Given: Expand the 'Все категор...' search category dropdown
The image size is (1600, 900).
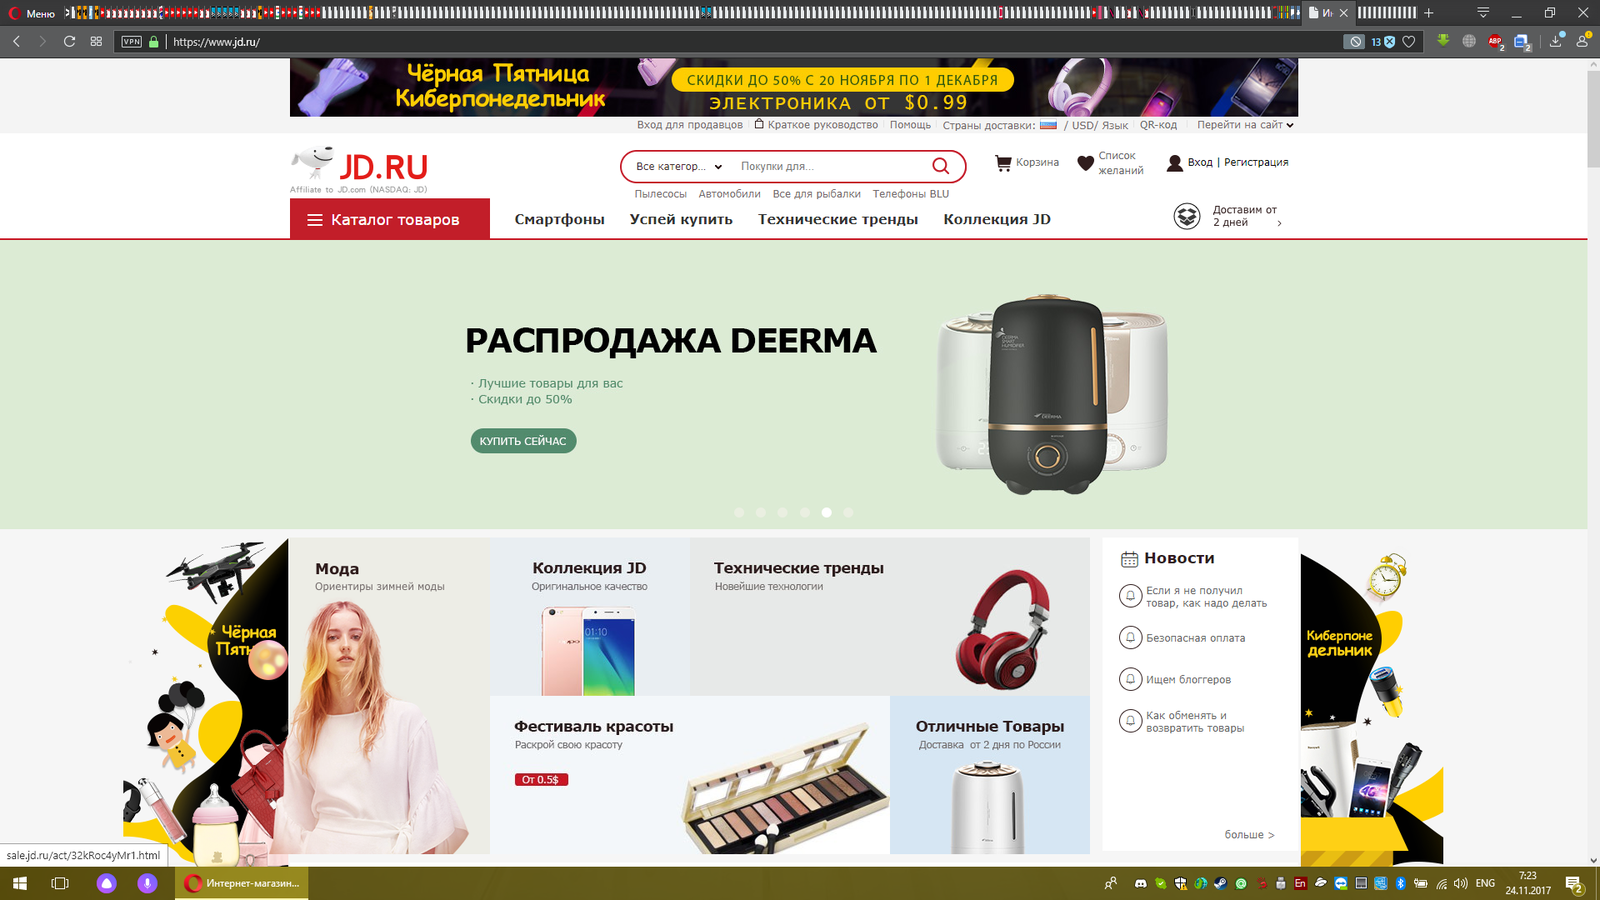Looking at the screenshot, I should click(679, 167).
